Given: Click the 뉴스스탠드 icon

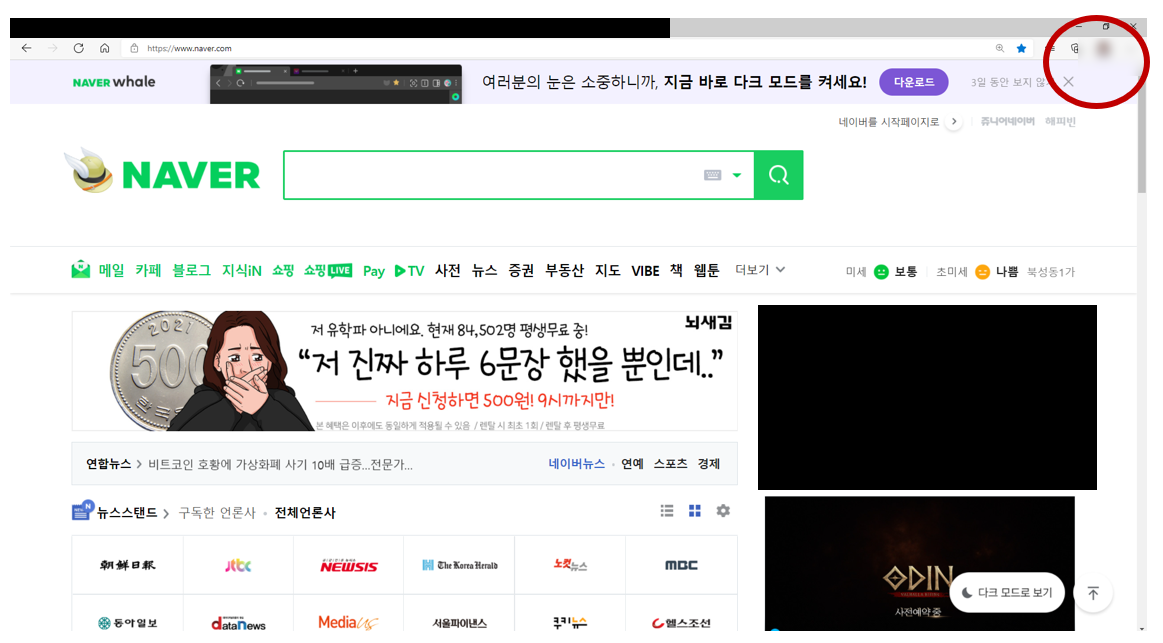Looking at the screenshot, I should pos(82,510).
